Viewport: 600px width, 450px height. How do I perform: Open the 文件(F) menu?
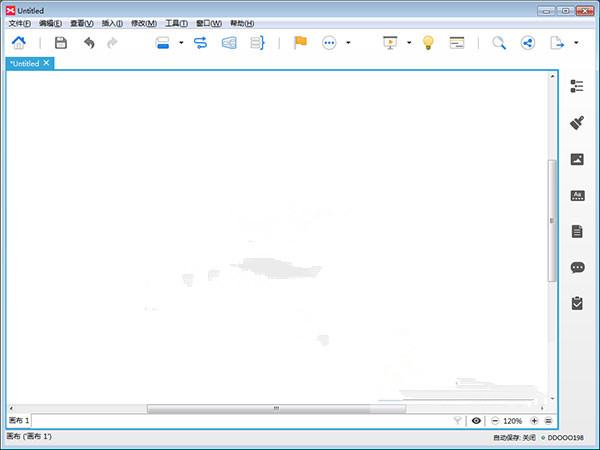pos(20,23)
